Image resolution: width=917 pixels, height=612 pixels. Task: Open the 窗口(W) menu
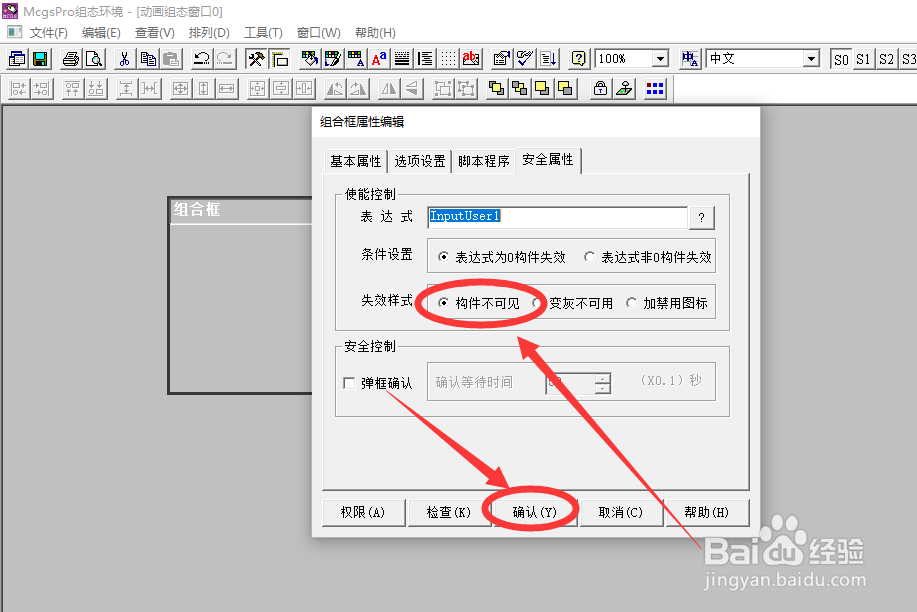pos(318,33)
